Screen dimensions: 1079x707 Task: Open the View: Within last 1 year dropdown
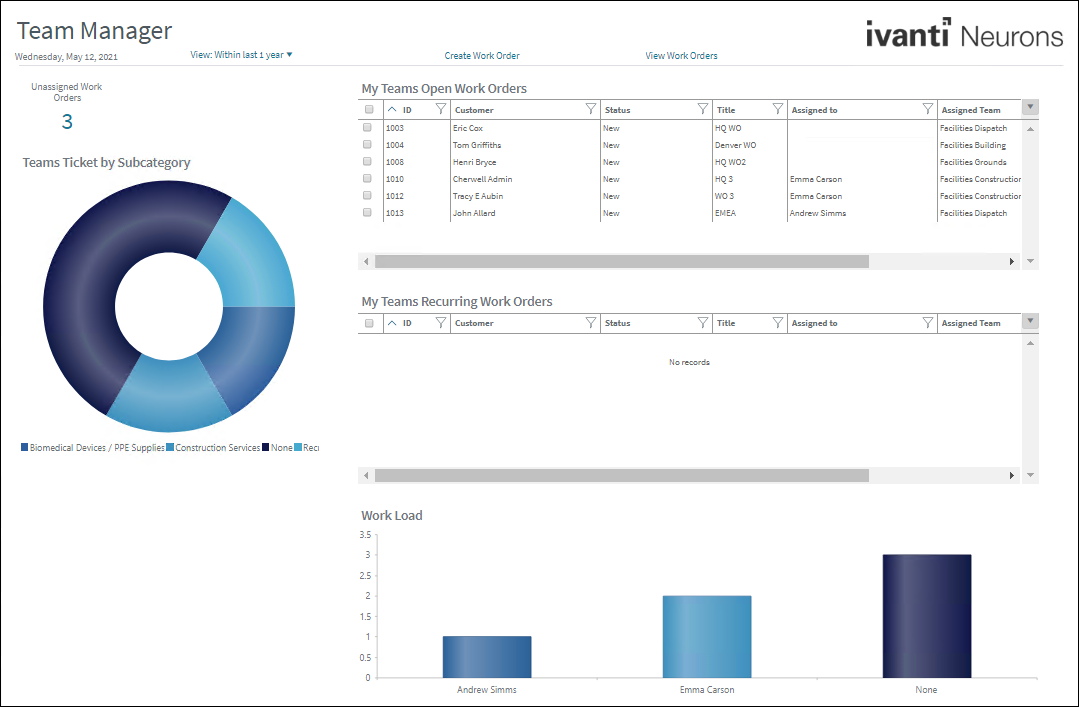(x=241, y=56)
